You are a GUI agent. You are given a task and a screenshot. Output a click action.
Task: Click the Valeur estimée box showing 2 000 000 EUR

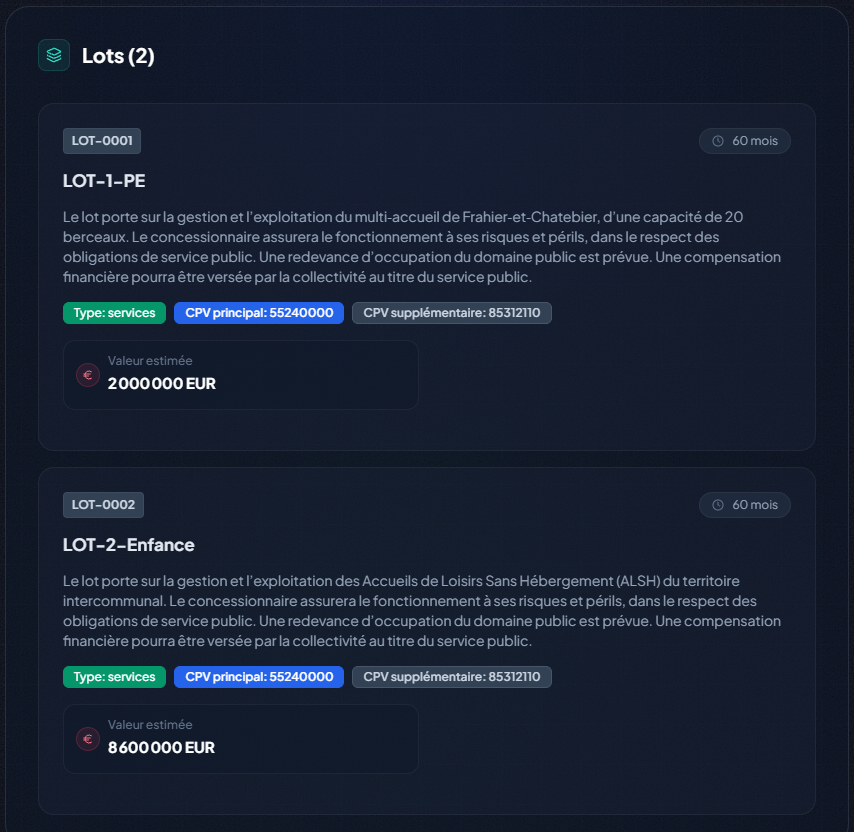point(240,375)
